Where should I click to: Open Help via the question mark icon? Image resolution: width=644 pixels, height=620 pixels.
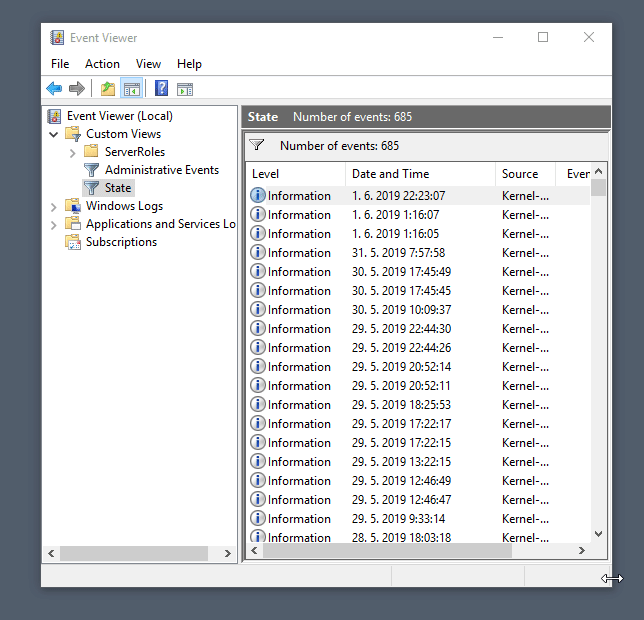(x=161, y=88)
